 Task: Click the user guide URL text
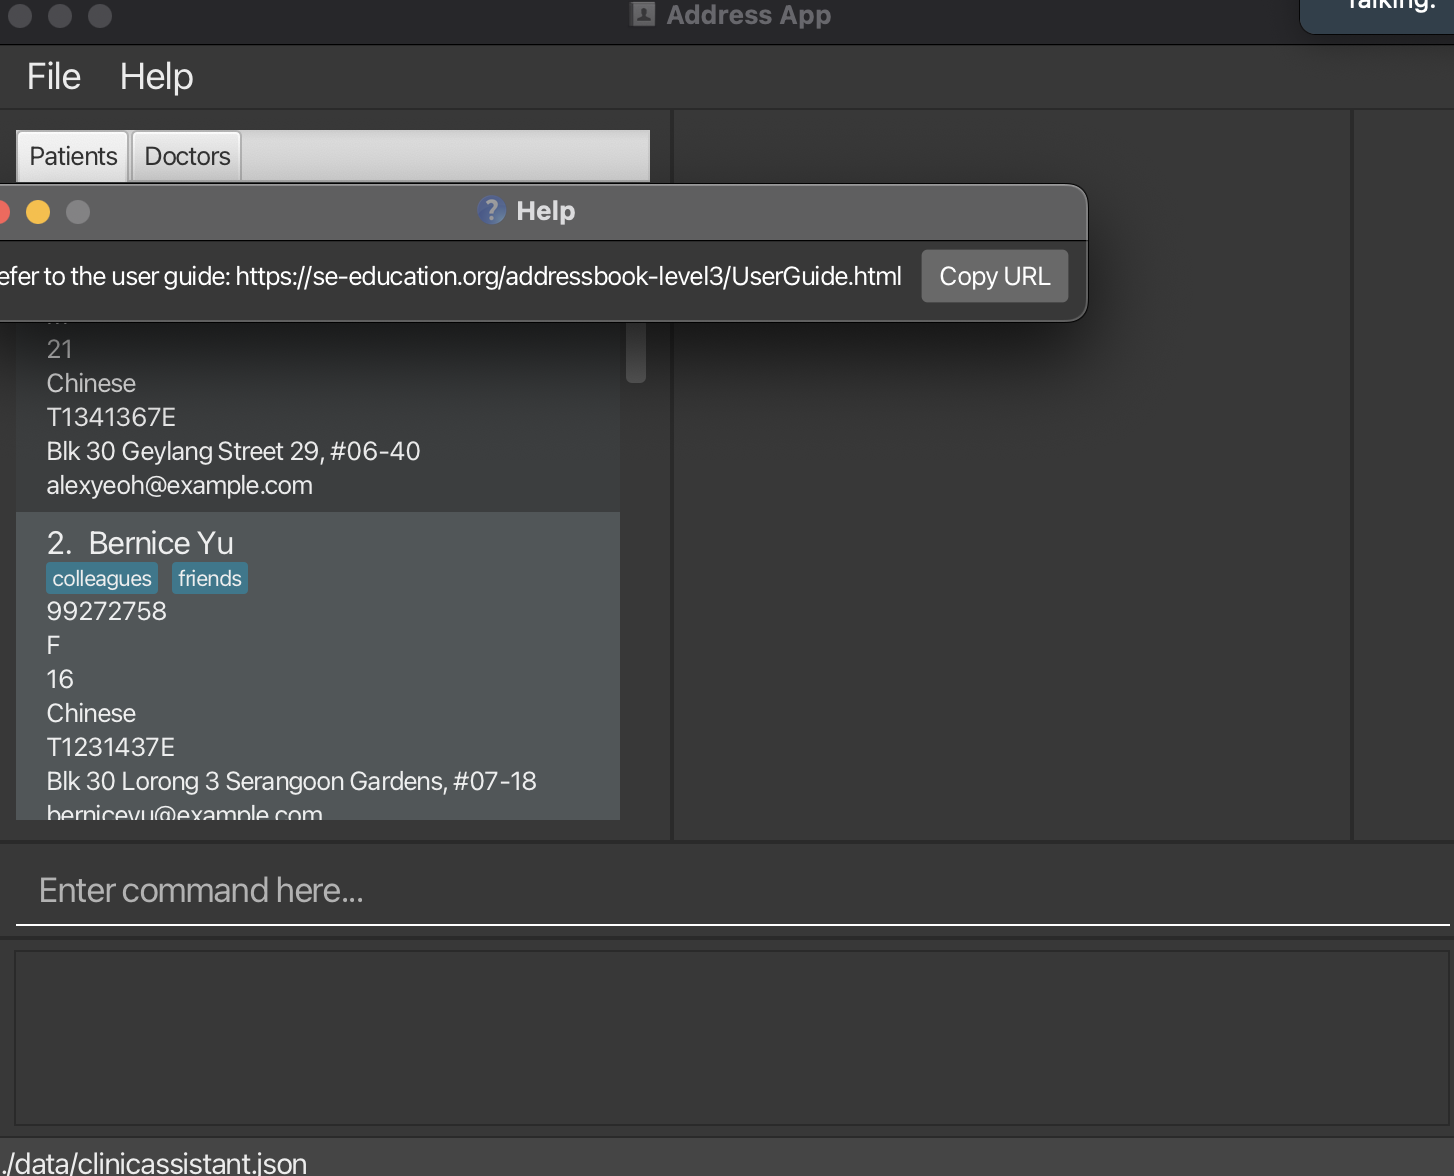(x=568, y=276)
